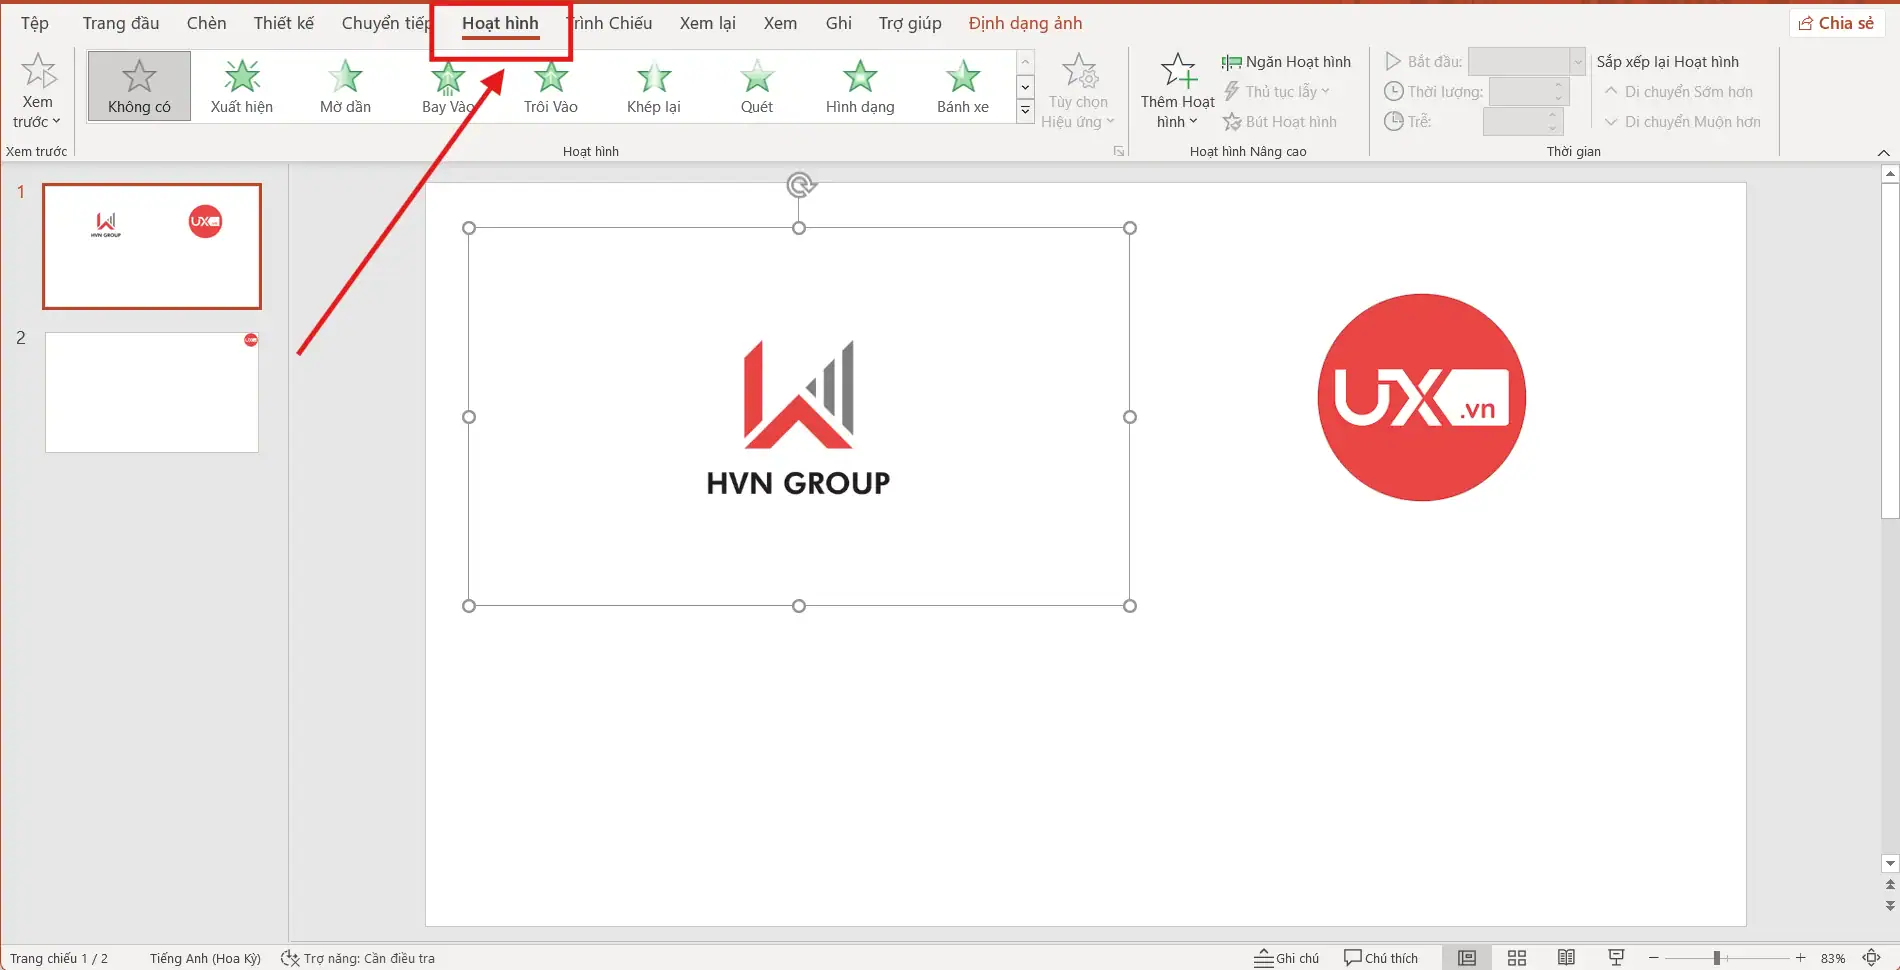Choose the Khép lại animation effect
Image resolution: width=1900 pixels, height=970 pixels.
click(x=653, y=87)
